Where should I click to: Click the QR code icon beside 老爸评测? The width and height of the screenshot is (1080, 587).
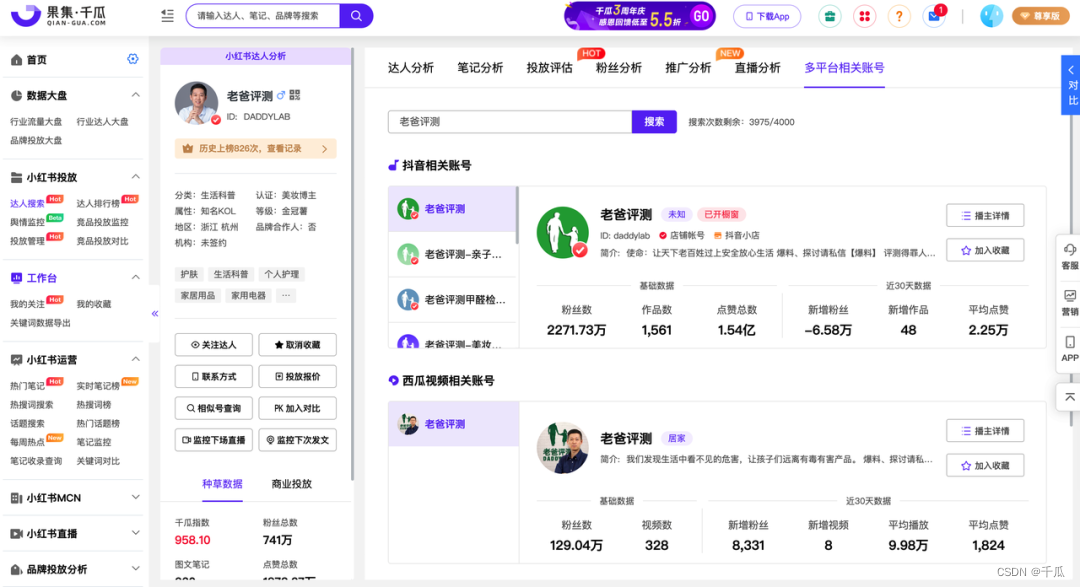click(x=295, y=95)
